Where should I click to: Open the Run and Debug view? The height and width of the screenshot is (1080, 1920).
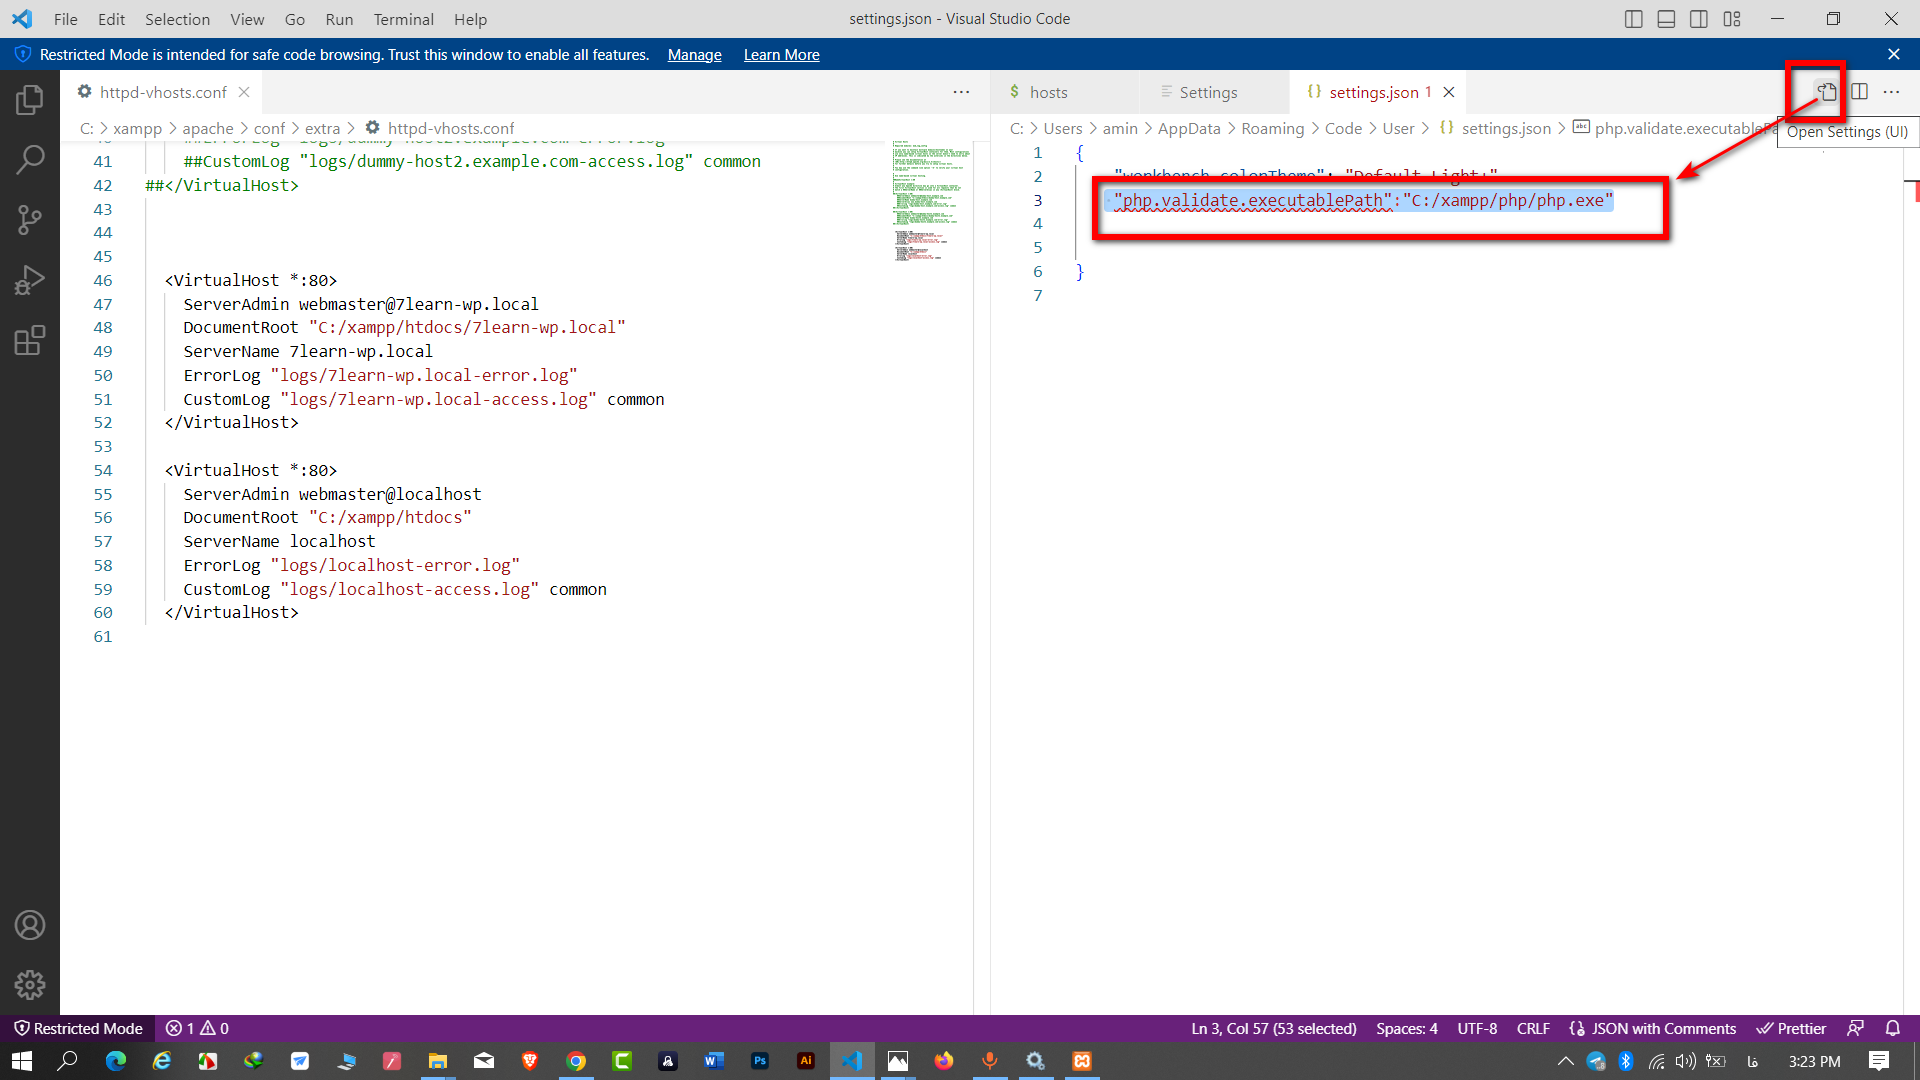point(30,280)
